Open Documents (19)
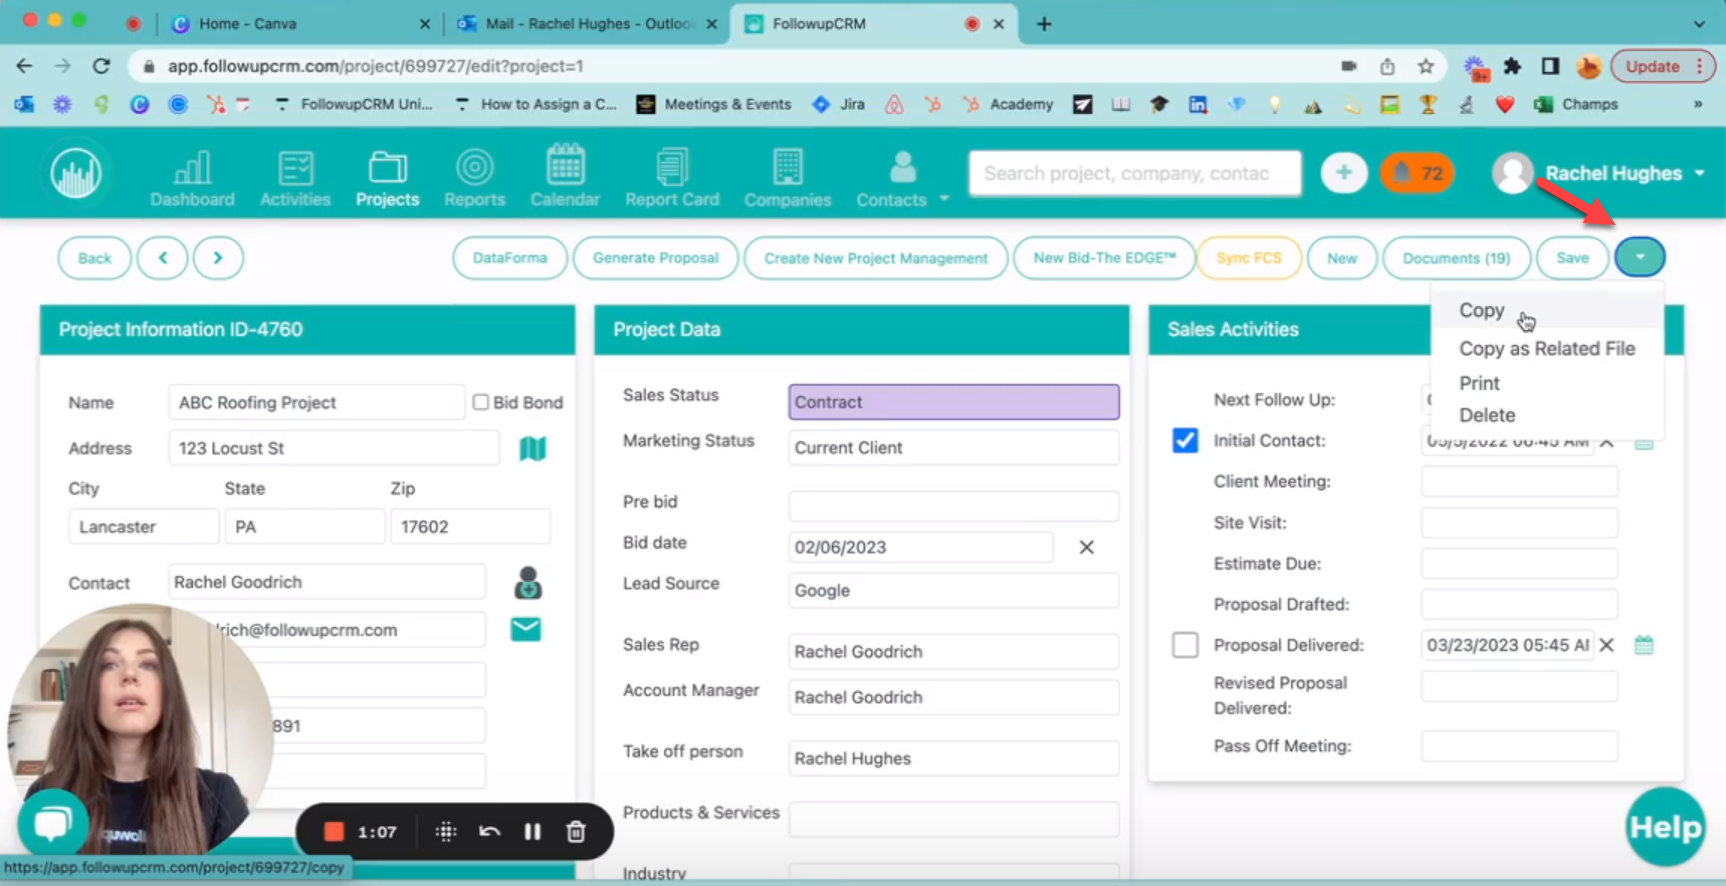The height and width of the screenshot is (886, 1726). [x=1456, y=258]
